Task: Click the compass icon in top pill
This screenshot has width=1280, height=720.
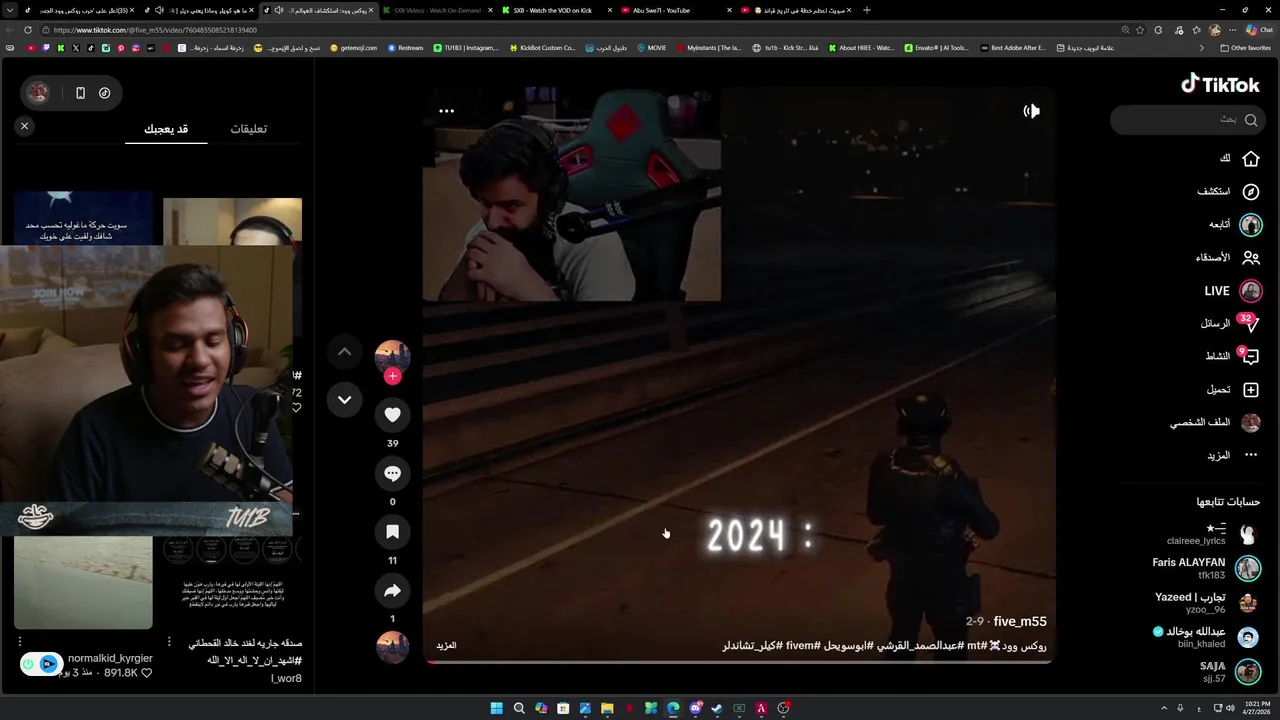Action: coord(104,93)
